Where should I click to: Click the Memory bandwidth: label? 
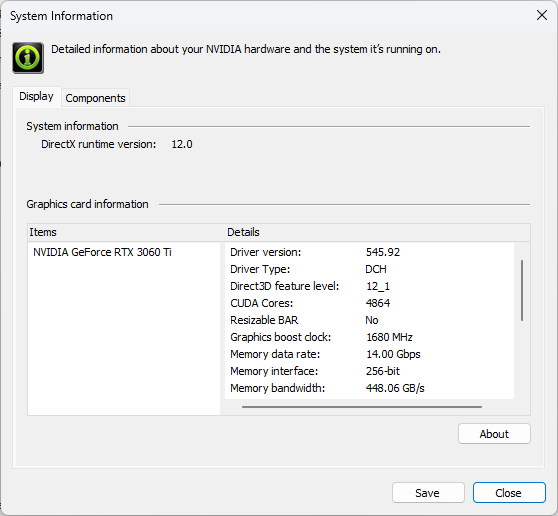tap(278, 388)
